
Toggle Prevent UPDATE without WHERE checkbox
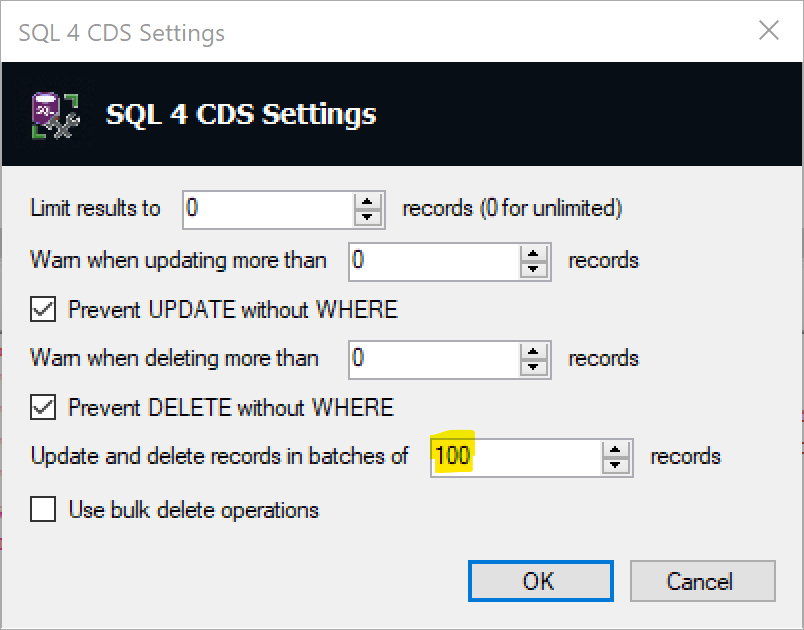(x=44, y=310)
